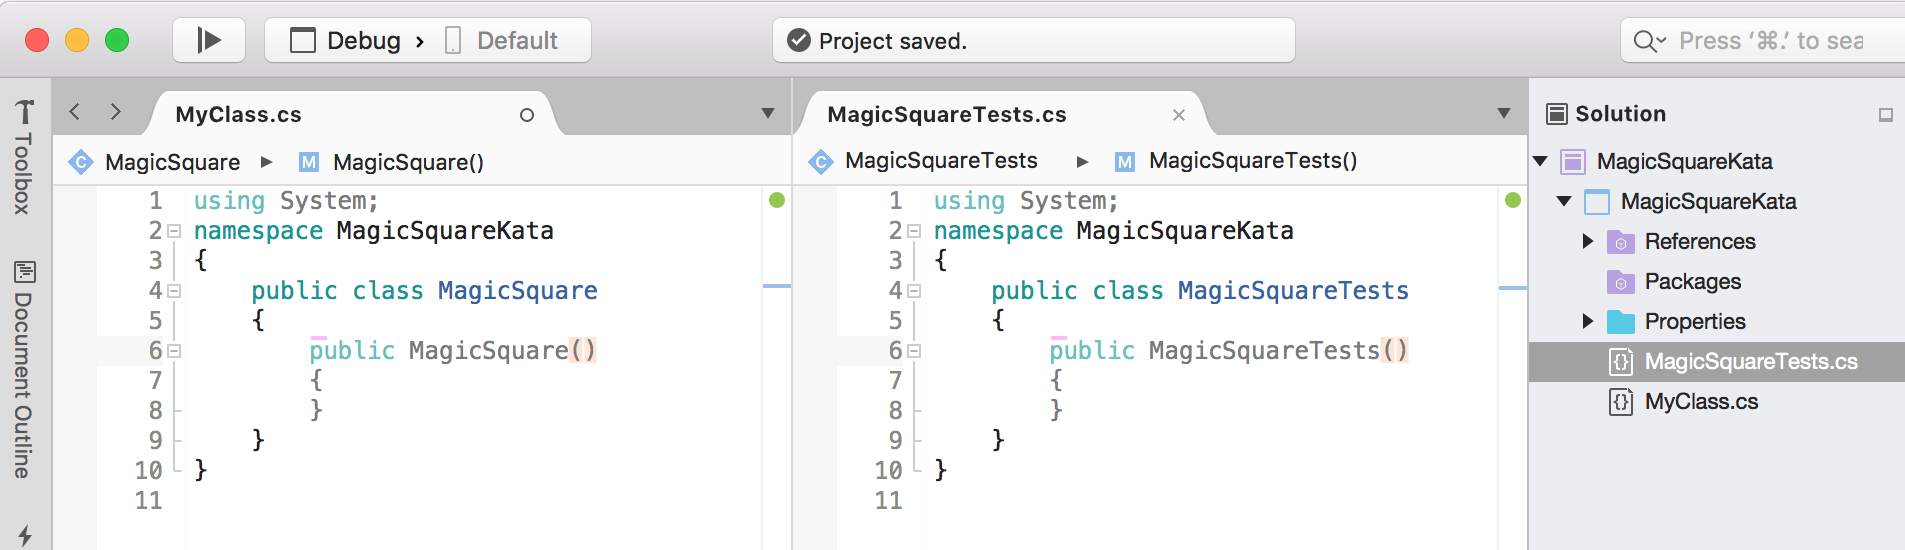Open the Document Outline side panel

(x=24, y=370)
